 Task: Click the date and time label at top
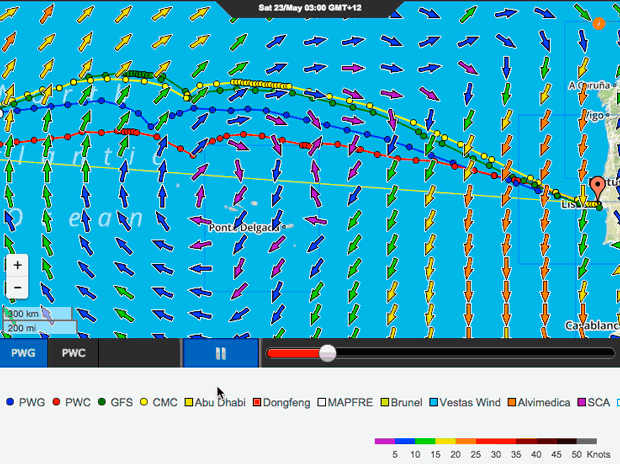point(309,7)
